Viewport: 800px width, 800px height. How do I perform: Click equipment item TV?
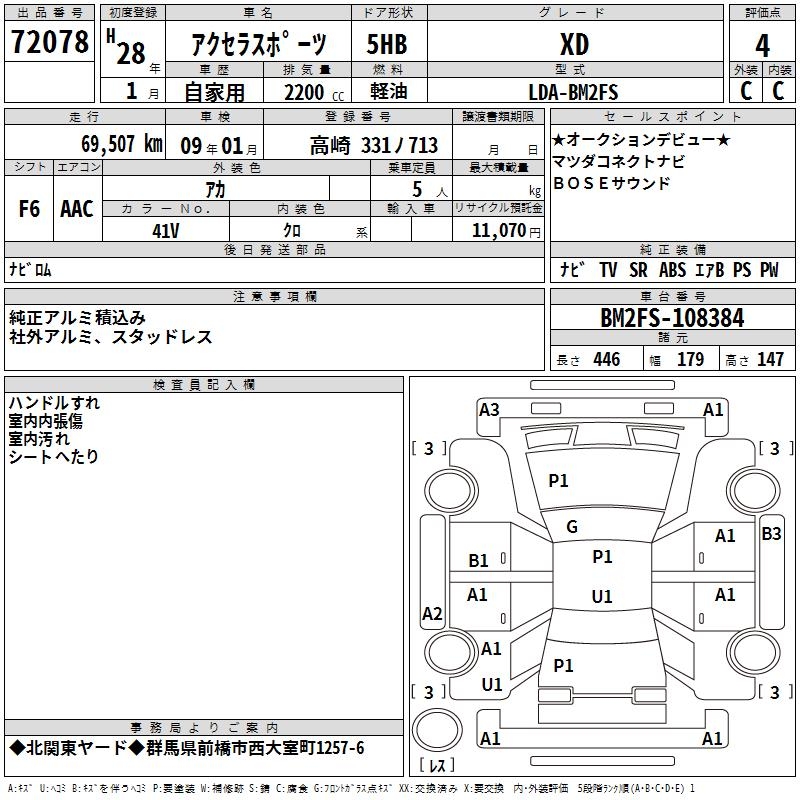[x=608, y=270]
